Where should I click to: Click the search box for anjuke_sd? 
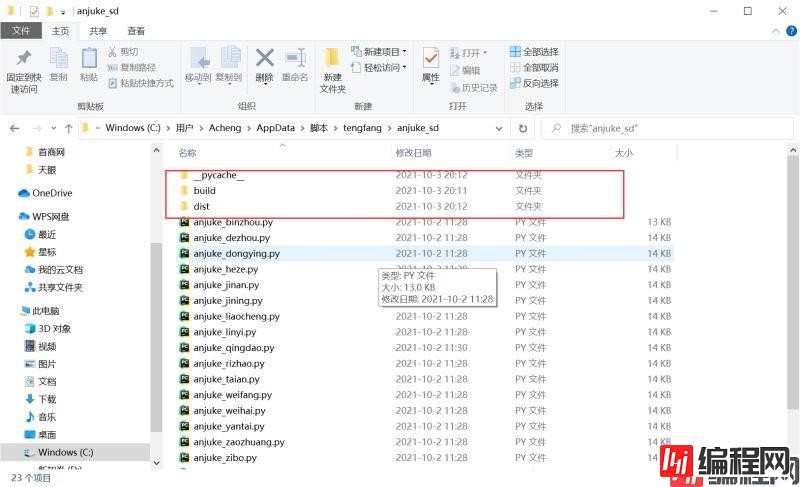point(665,128)
